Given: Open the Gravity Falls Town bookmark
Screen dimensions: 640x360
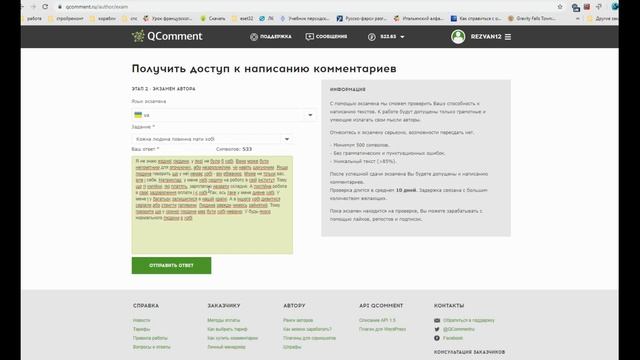Looking at the screenshot, I should pyautogui.click(x=532, y=18).
